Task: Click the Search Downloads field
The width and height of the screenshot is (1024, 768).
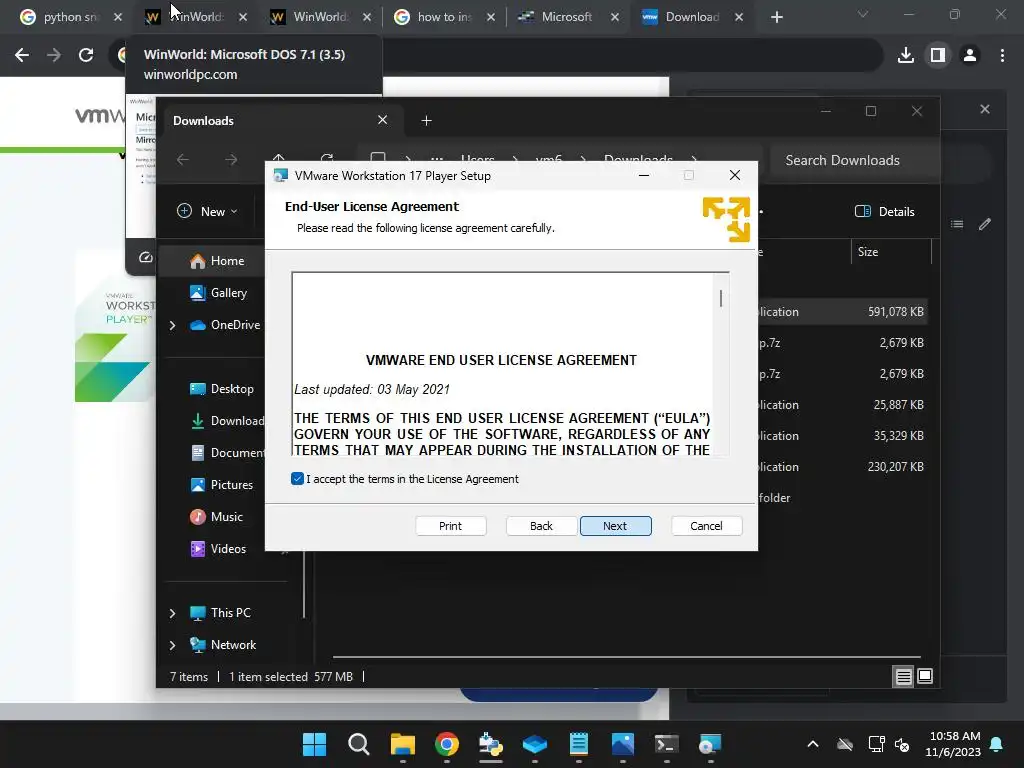Action: [x=852, y=160]
